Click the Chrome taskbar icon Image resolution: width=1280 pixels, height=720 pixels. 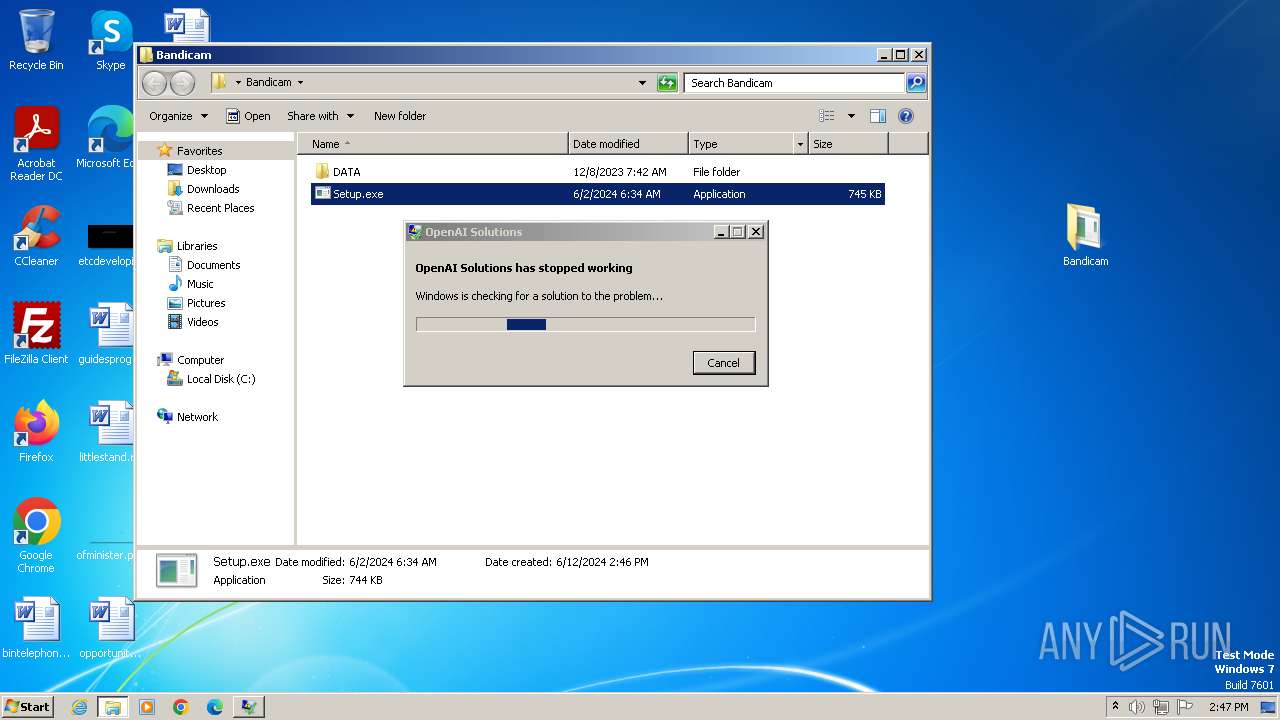(181, 707)
